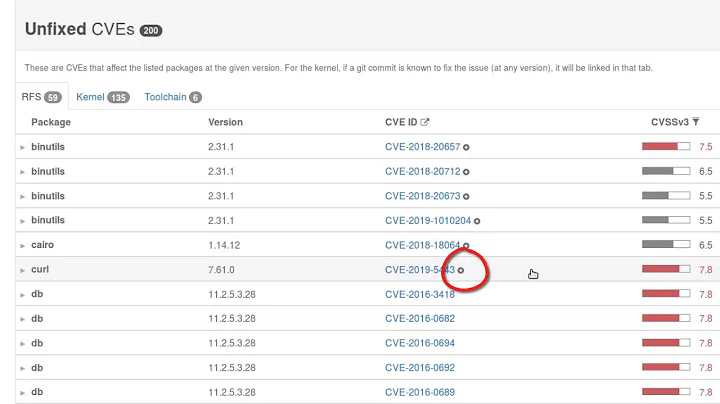Viewport: 720px width, 404px height.
Task: Switch to the Kernel tab
Action: pyautogui.click(x=103, y=97)
